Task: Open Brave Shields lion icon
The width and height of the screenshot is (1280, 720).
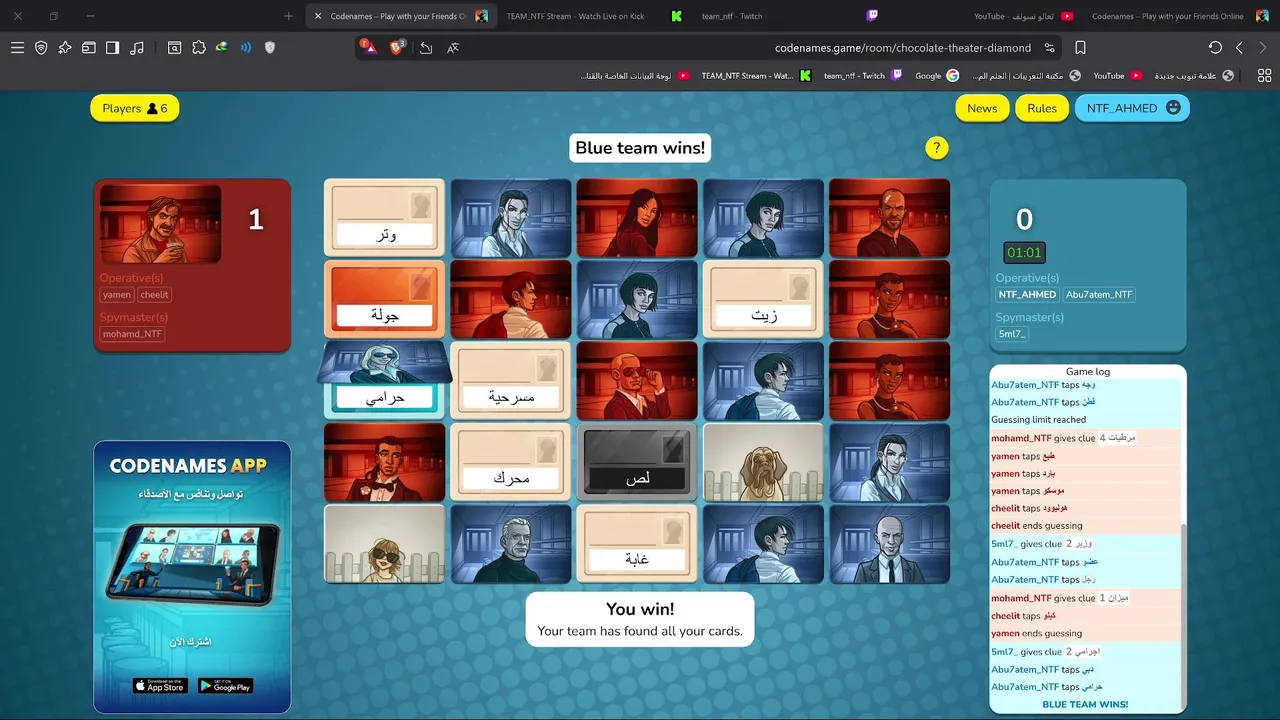Action: click(397, 48)
